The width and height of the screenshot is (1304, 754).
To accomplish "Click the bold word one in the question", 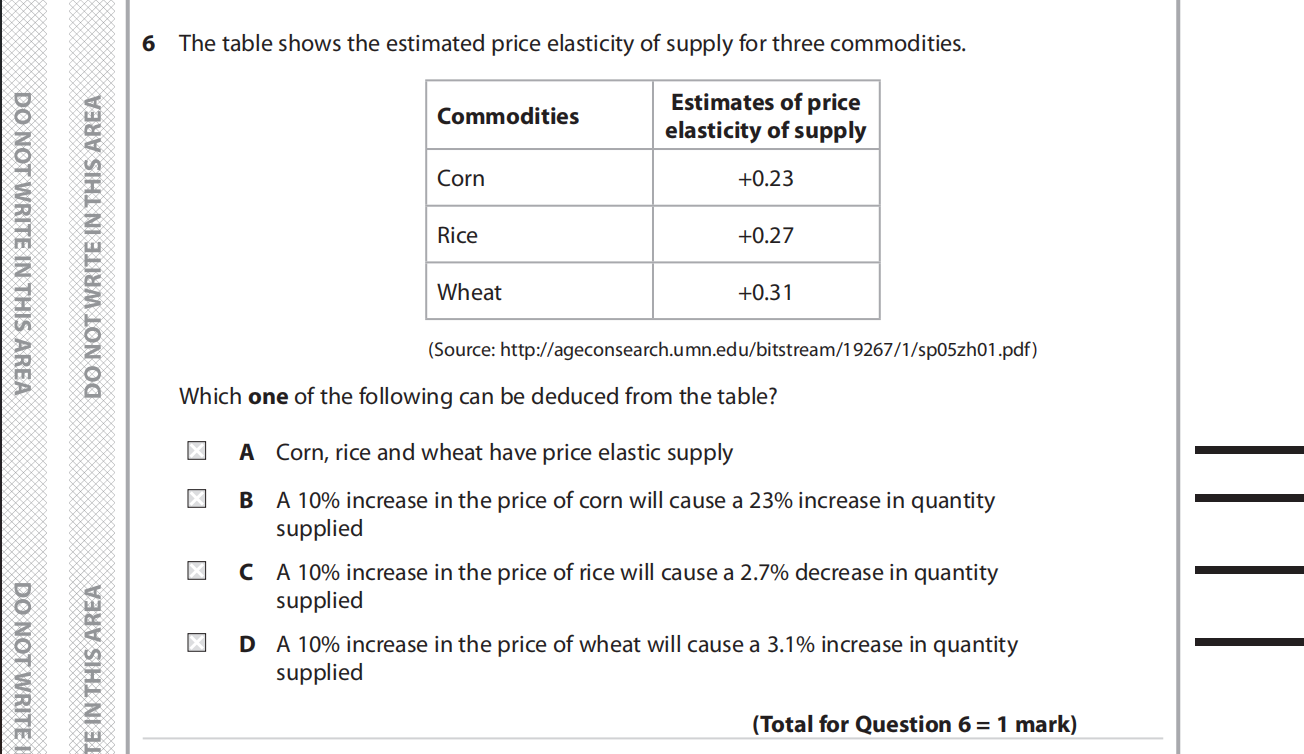I will 267,396.
